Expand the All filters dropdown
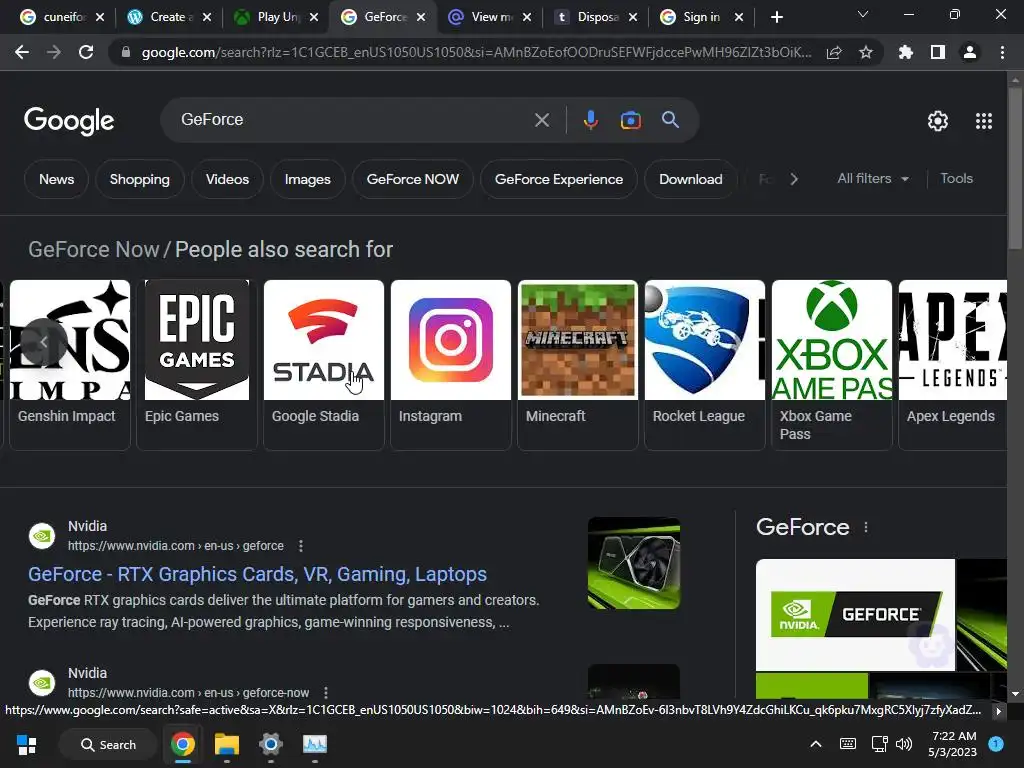The image size is (1024, 768). [873, 178]
